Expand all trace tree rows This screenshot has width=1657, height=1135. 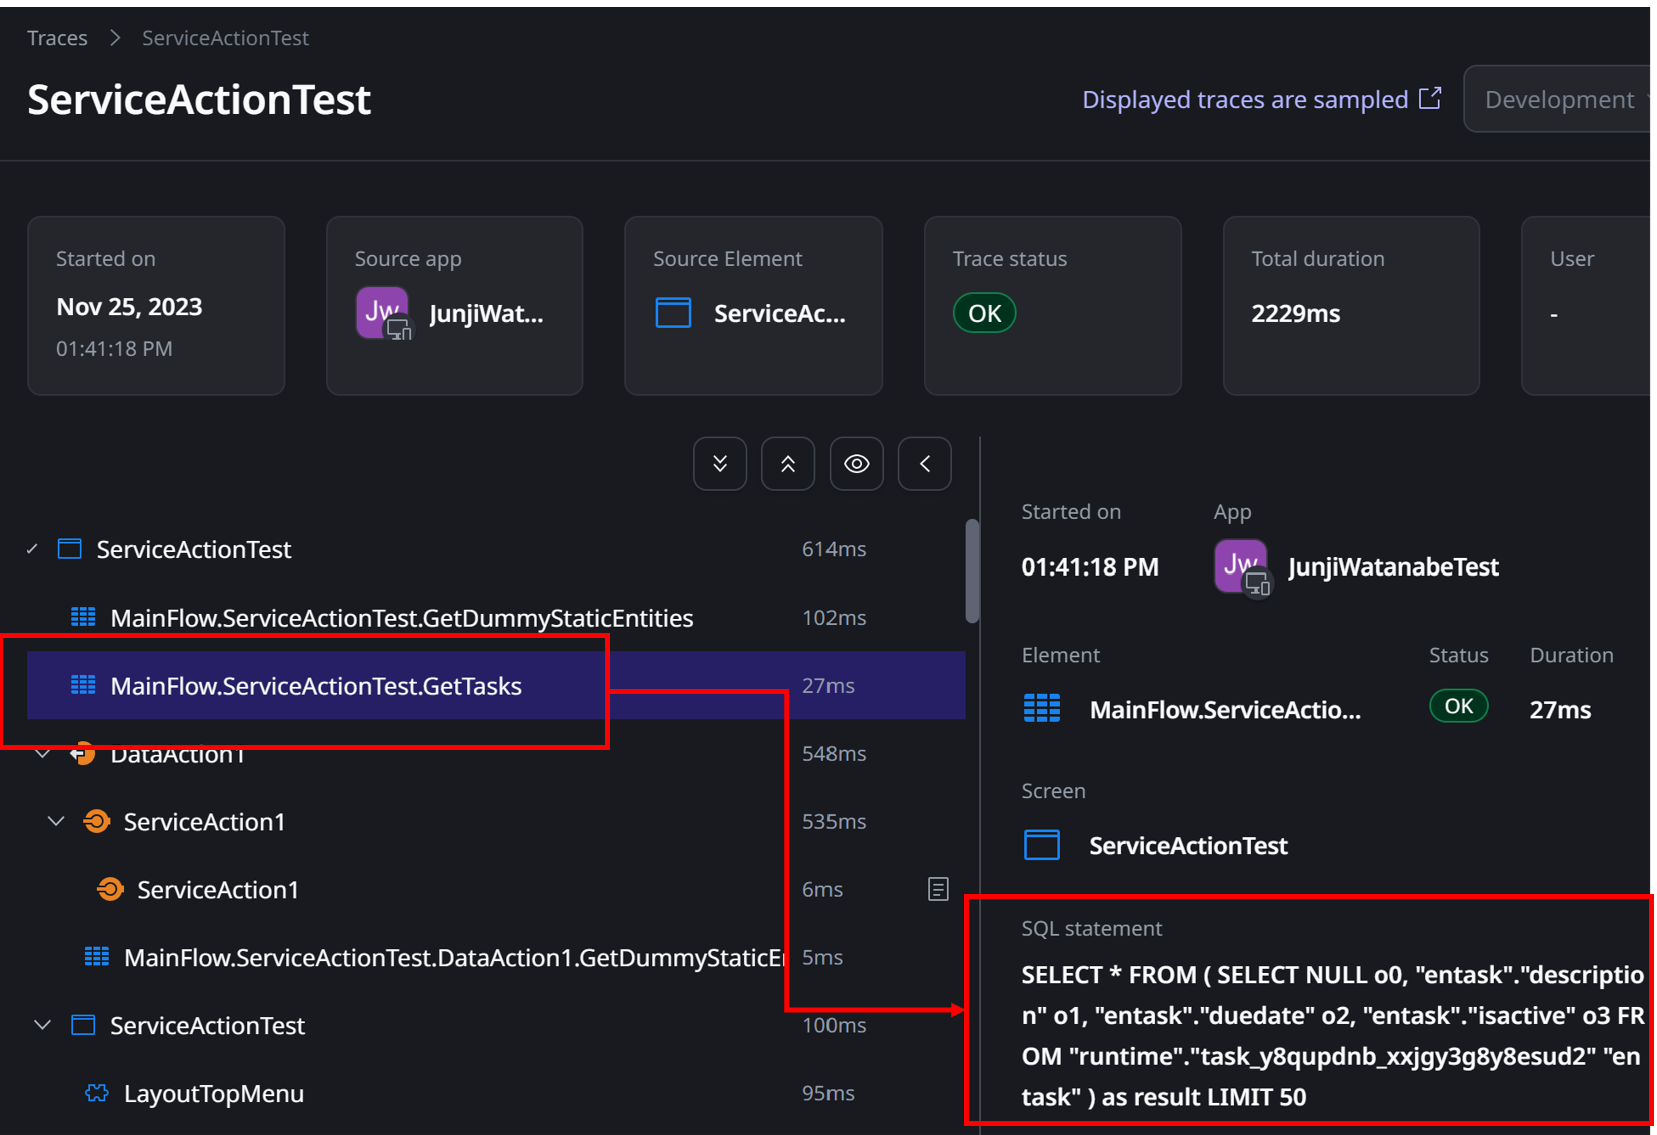point(720,464)
